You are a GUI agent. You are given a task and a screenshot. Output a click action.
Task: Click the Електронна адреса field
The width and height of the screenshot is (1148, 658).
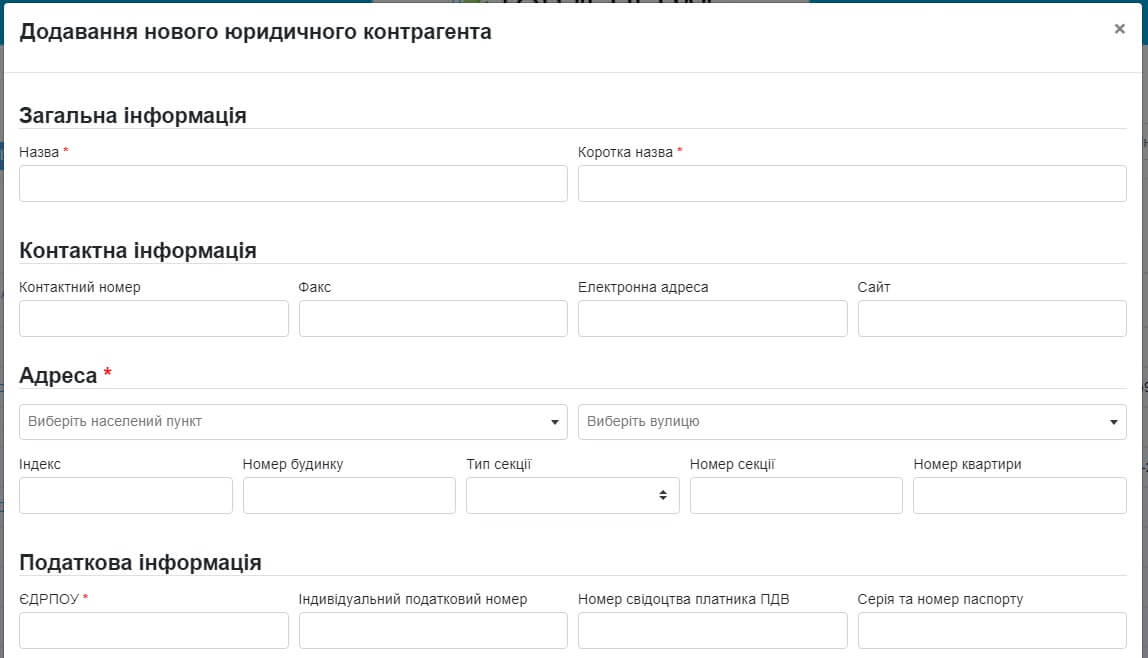click(x=712, y=319)
